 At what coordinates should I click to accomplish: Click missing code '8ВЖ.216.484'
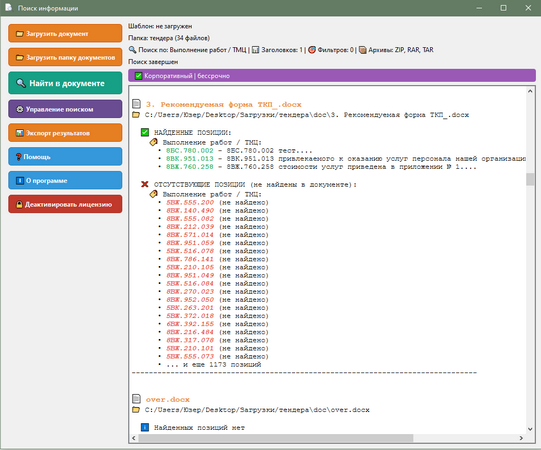point(190,332)
